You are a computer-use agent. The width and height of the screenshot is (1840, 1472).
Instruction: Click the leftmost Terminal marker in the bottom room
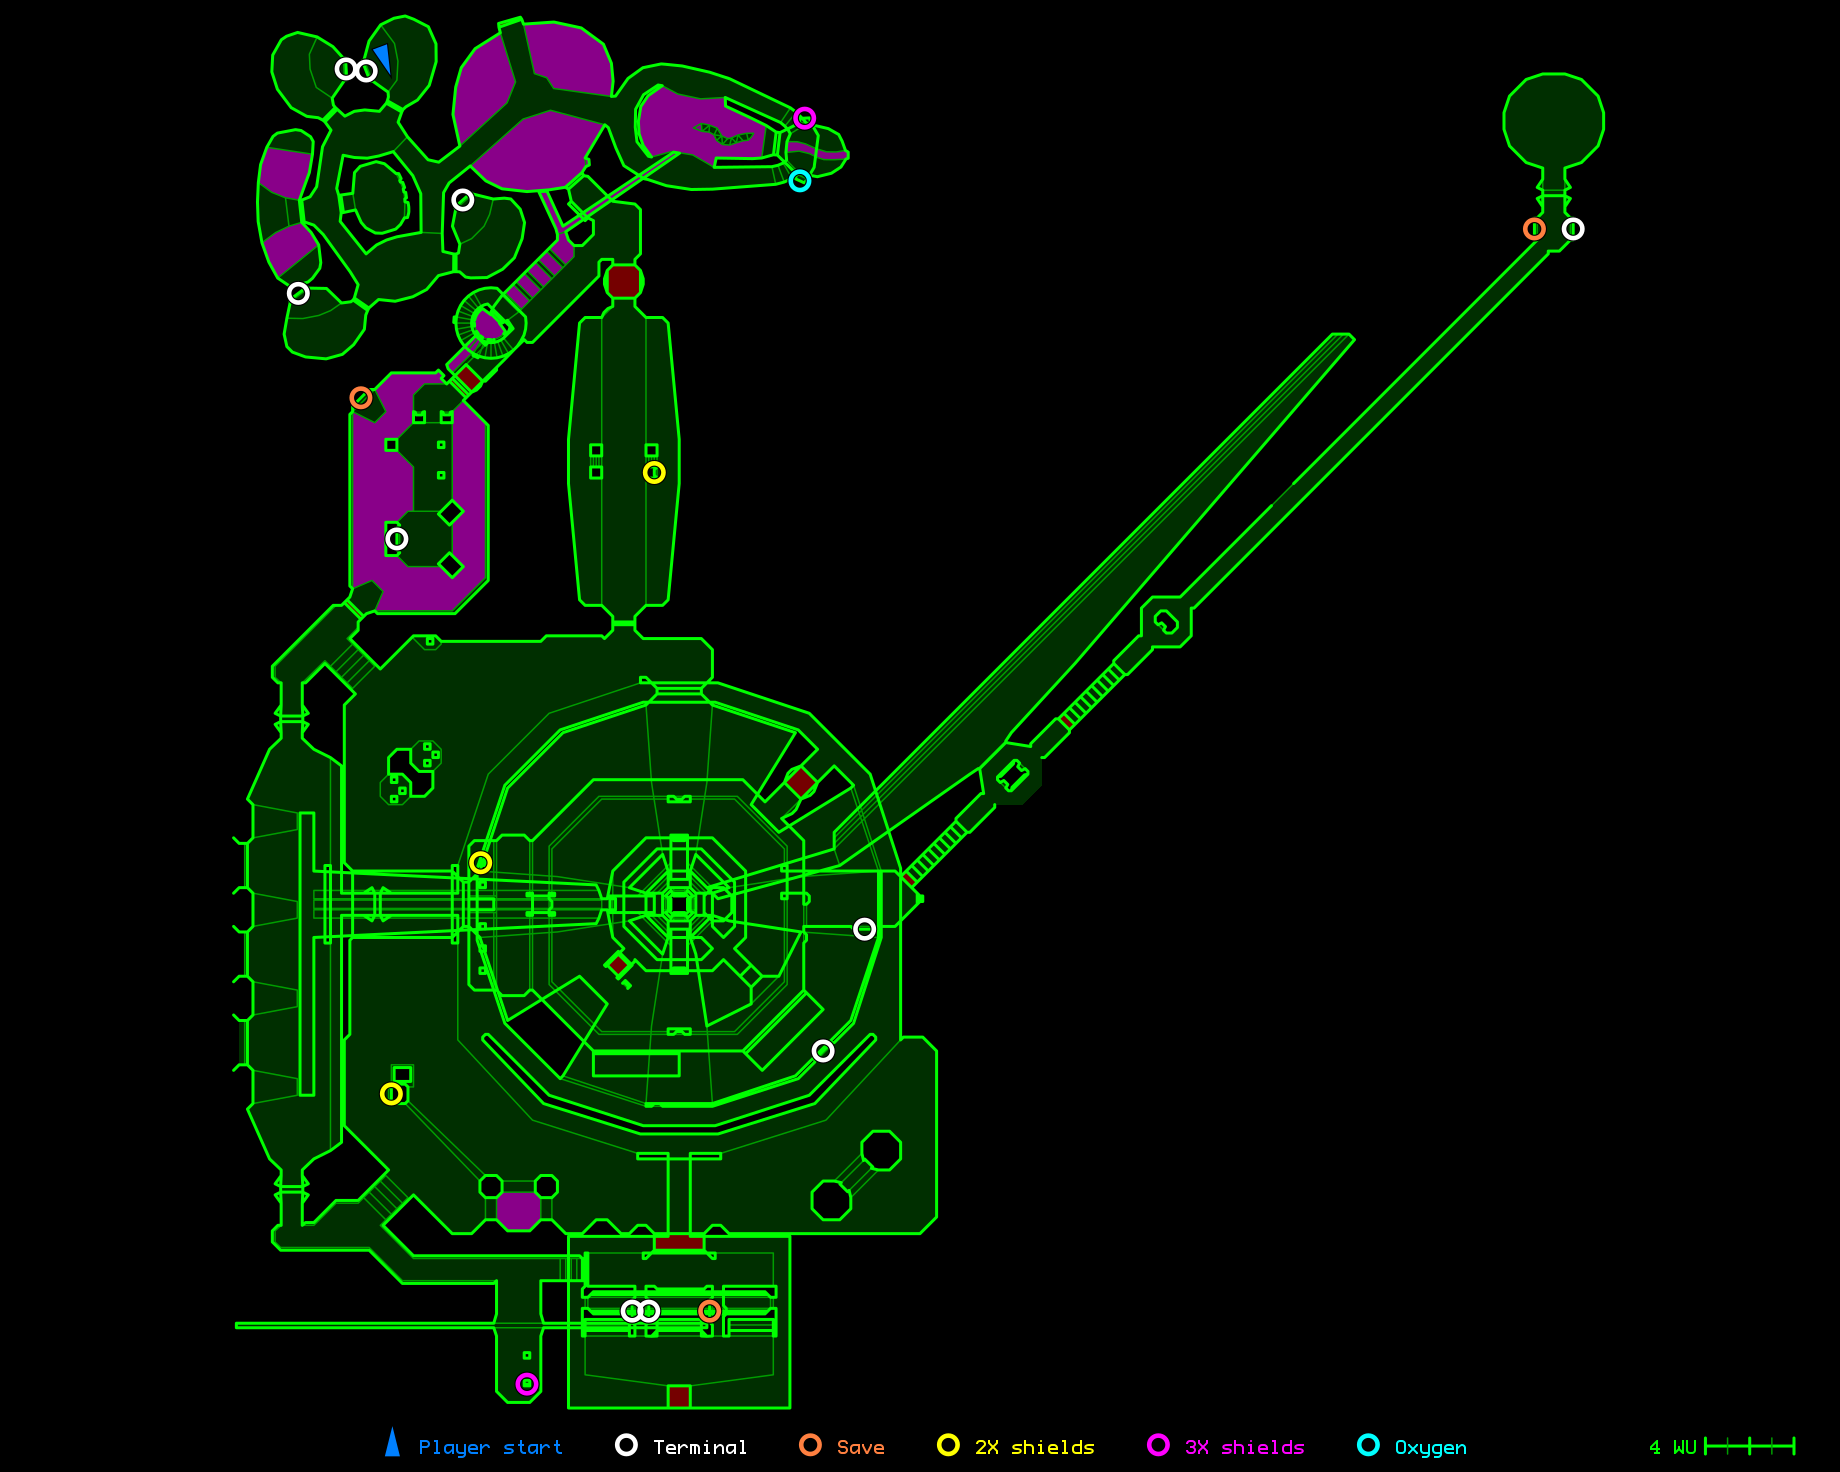(631, 1311)
